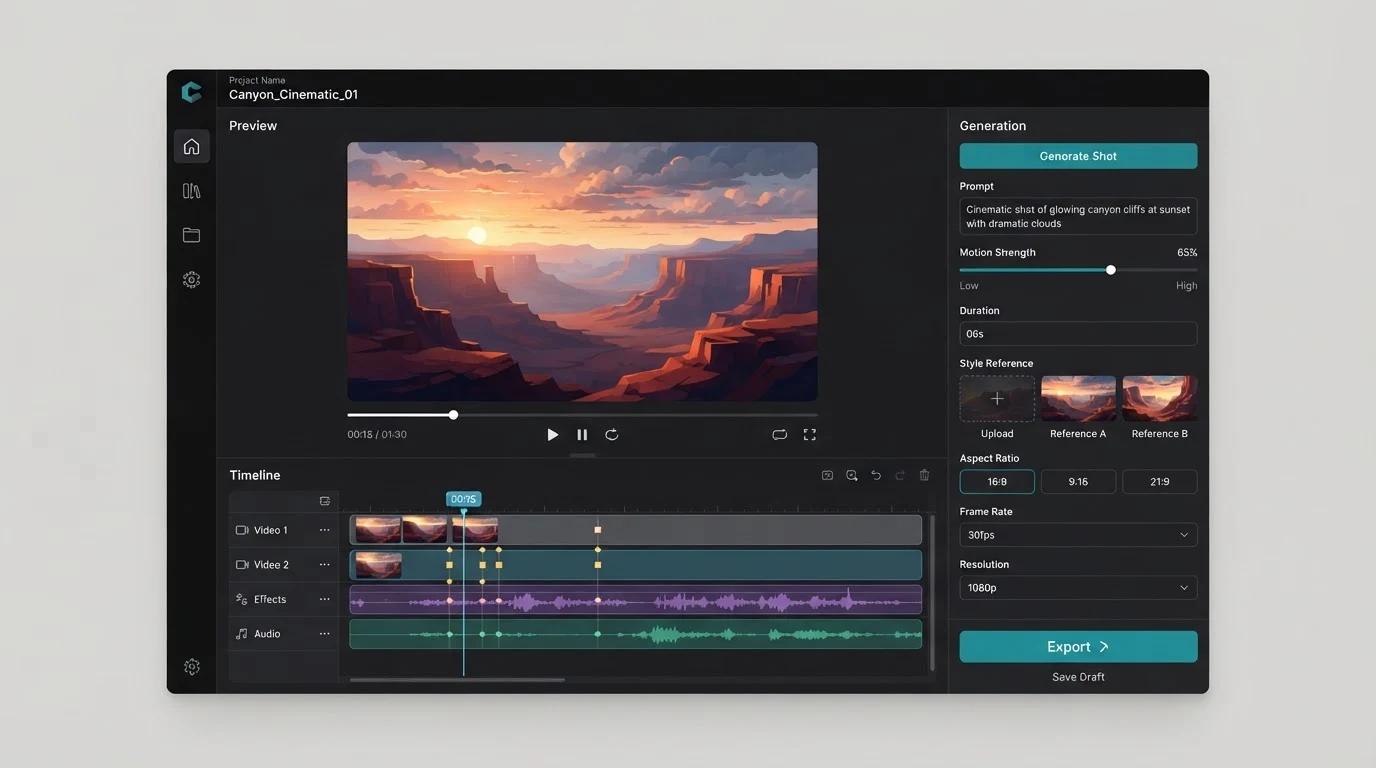Click the gear icon beneath the folder icon
The image size is (1376, 768).
click(x=192, y=280)
